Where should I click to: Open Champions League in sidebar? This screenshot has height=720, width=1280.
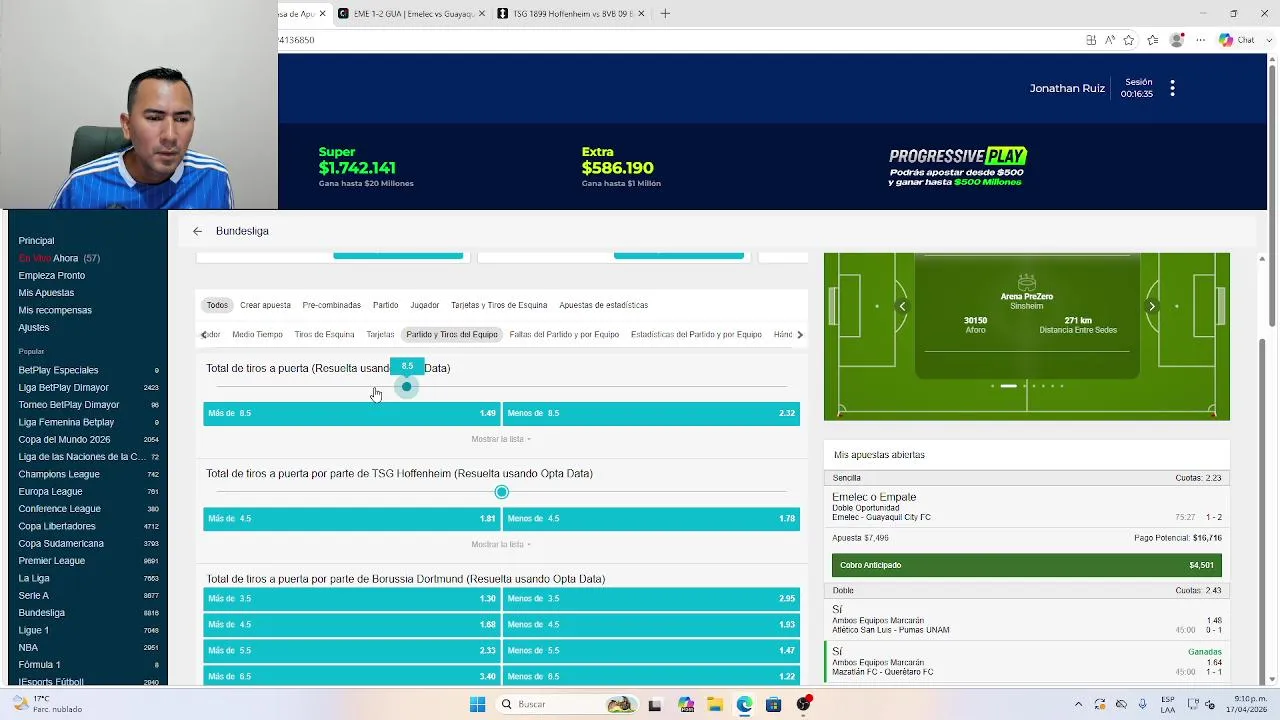tap(88, 474)
